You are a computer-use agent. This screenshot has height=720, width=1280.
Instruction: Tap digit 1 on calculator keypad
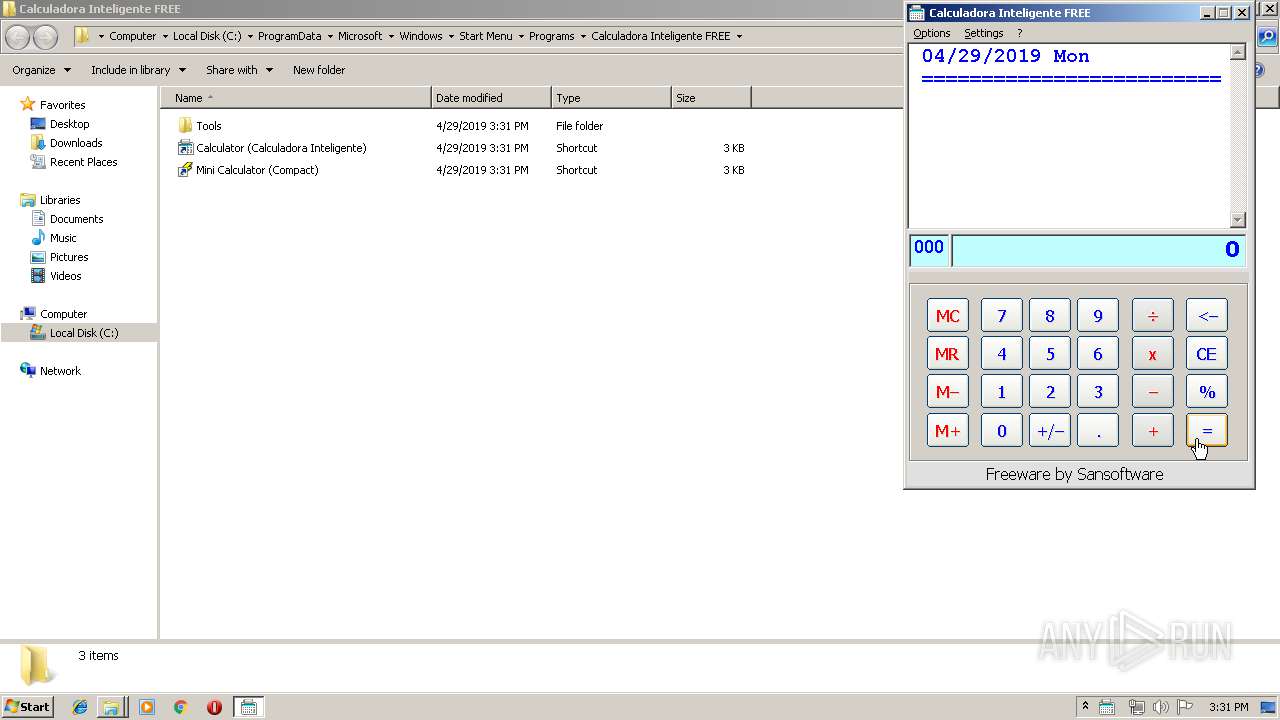(x=1001, y=392)
